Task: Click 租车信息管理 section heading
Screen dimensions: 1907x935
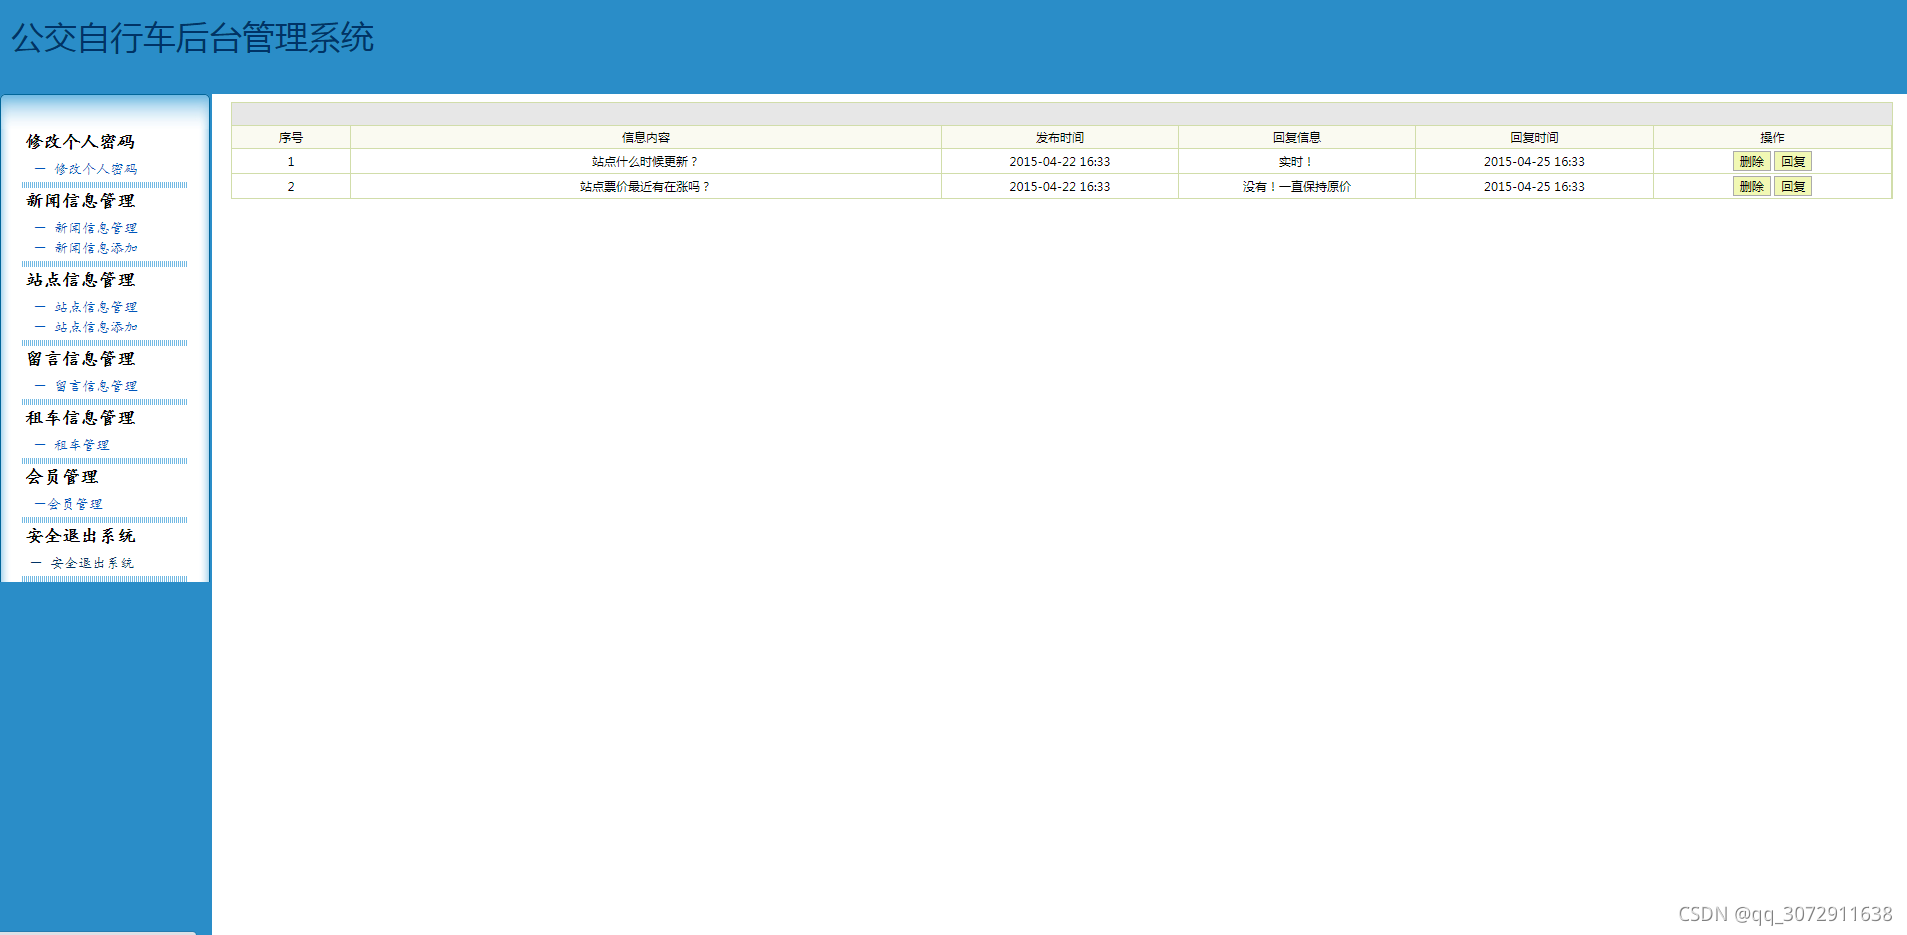Action: [80, 418]
